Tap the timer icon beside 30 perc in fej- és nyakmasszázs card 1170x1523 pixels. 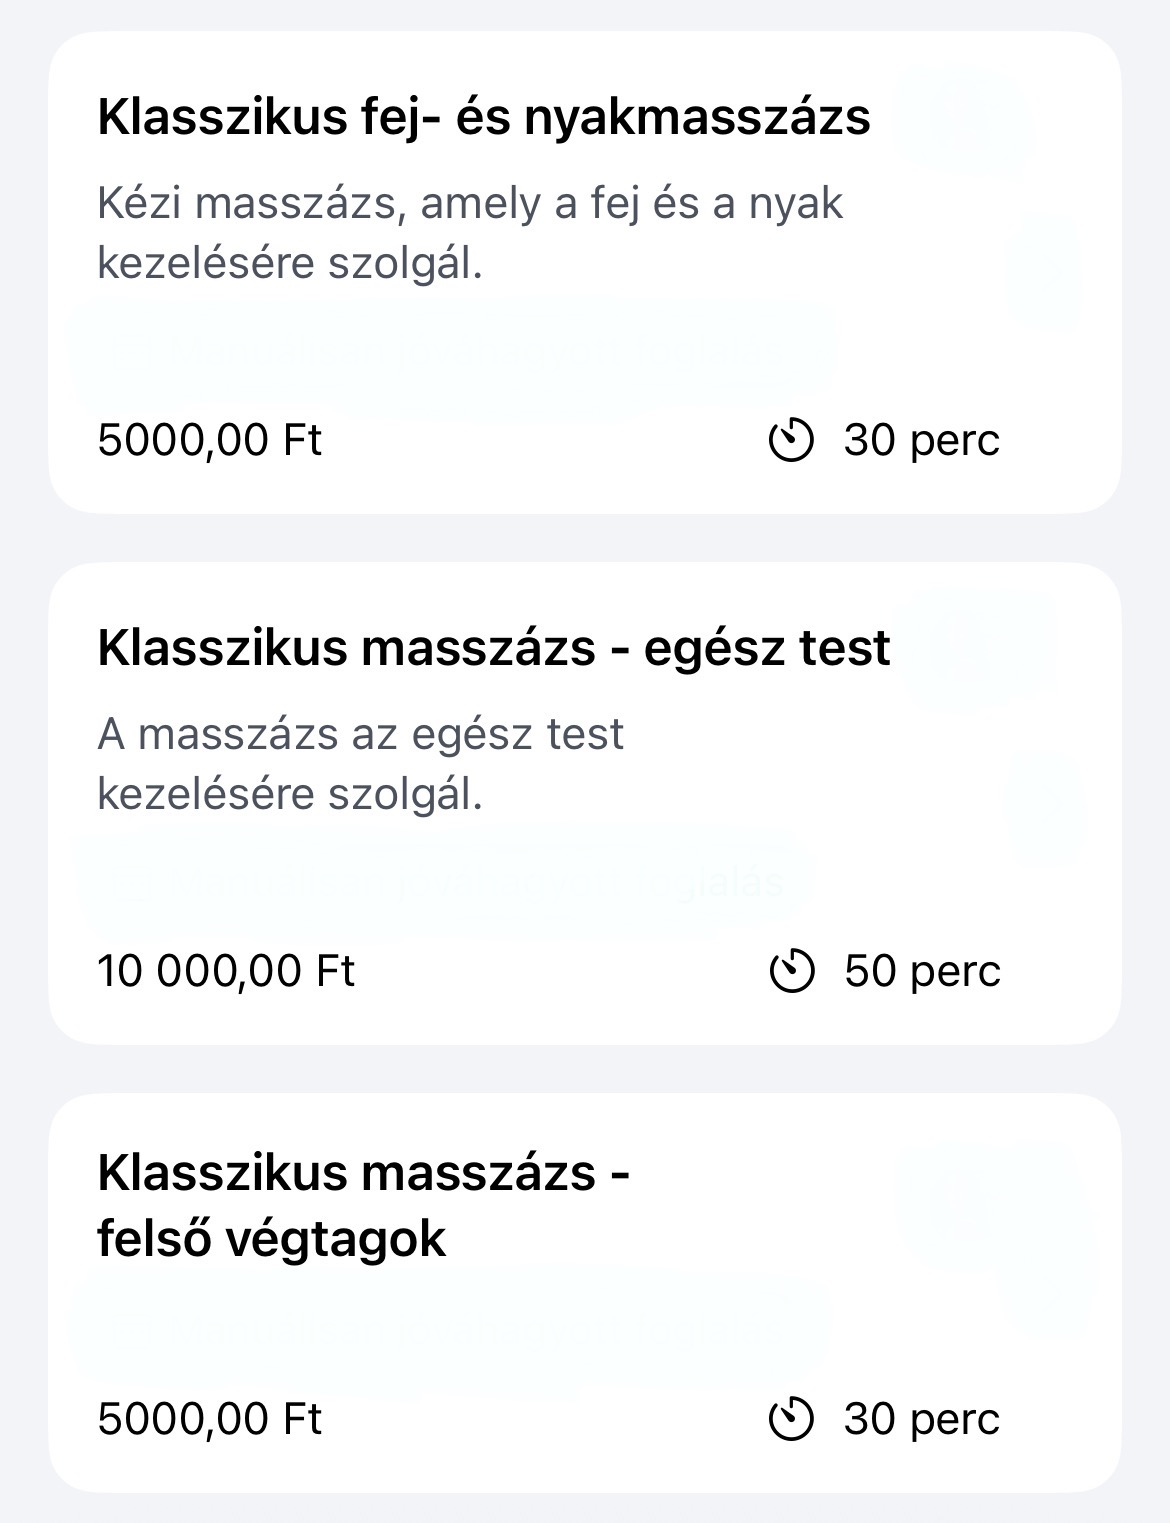(x=791, y=440)
